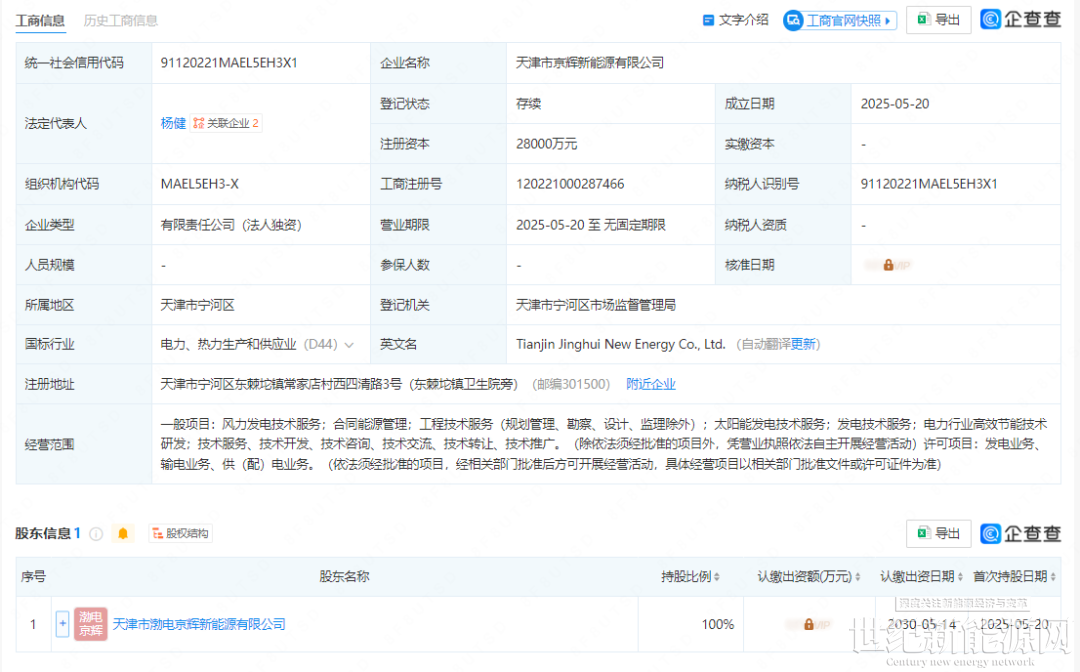
Task: Switch to the 工商信息 tab
Action: point(41,21)
